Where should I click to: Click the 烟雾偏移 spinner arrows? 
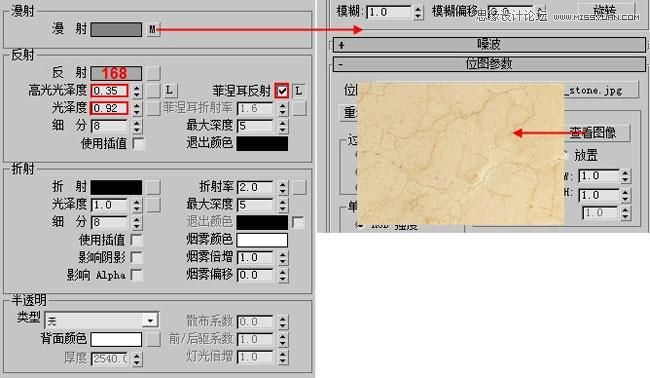(283, 275)
